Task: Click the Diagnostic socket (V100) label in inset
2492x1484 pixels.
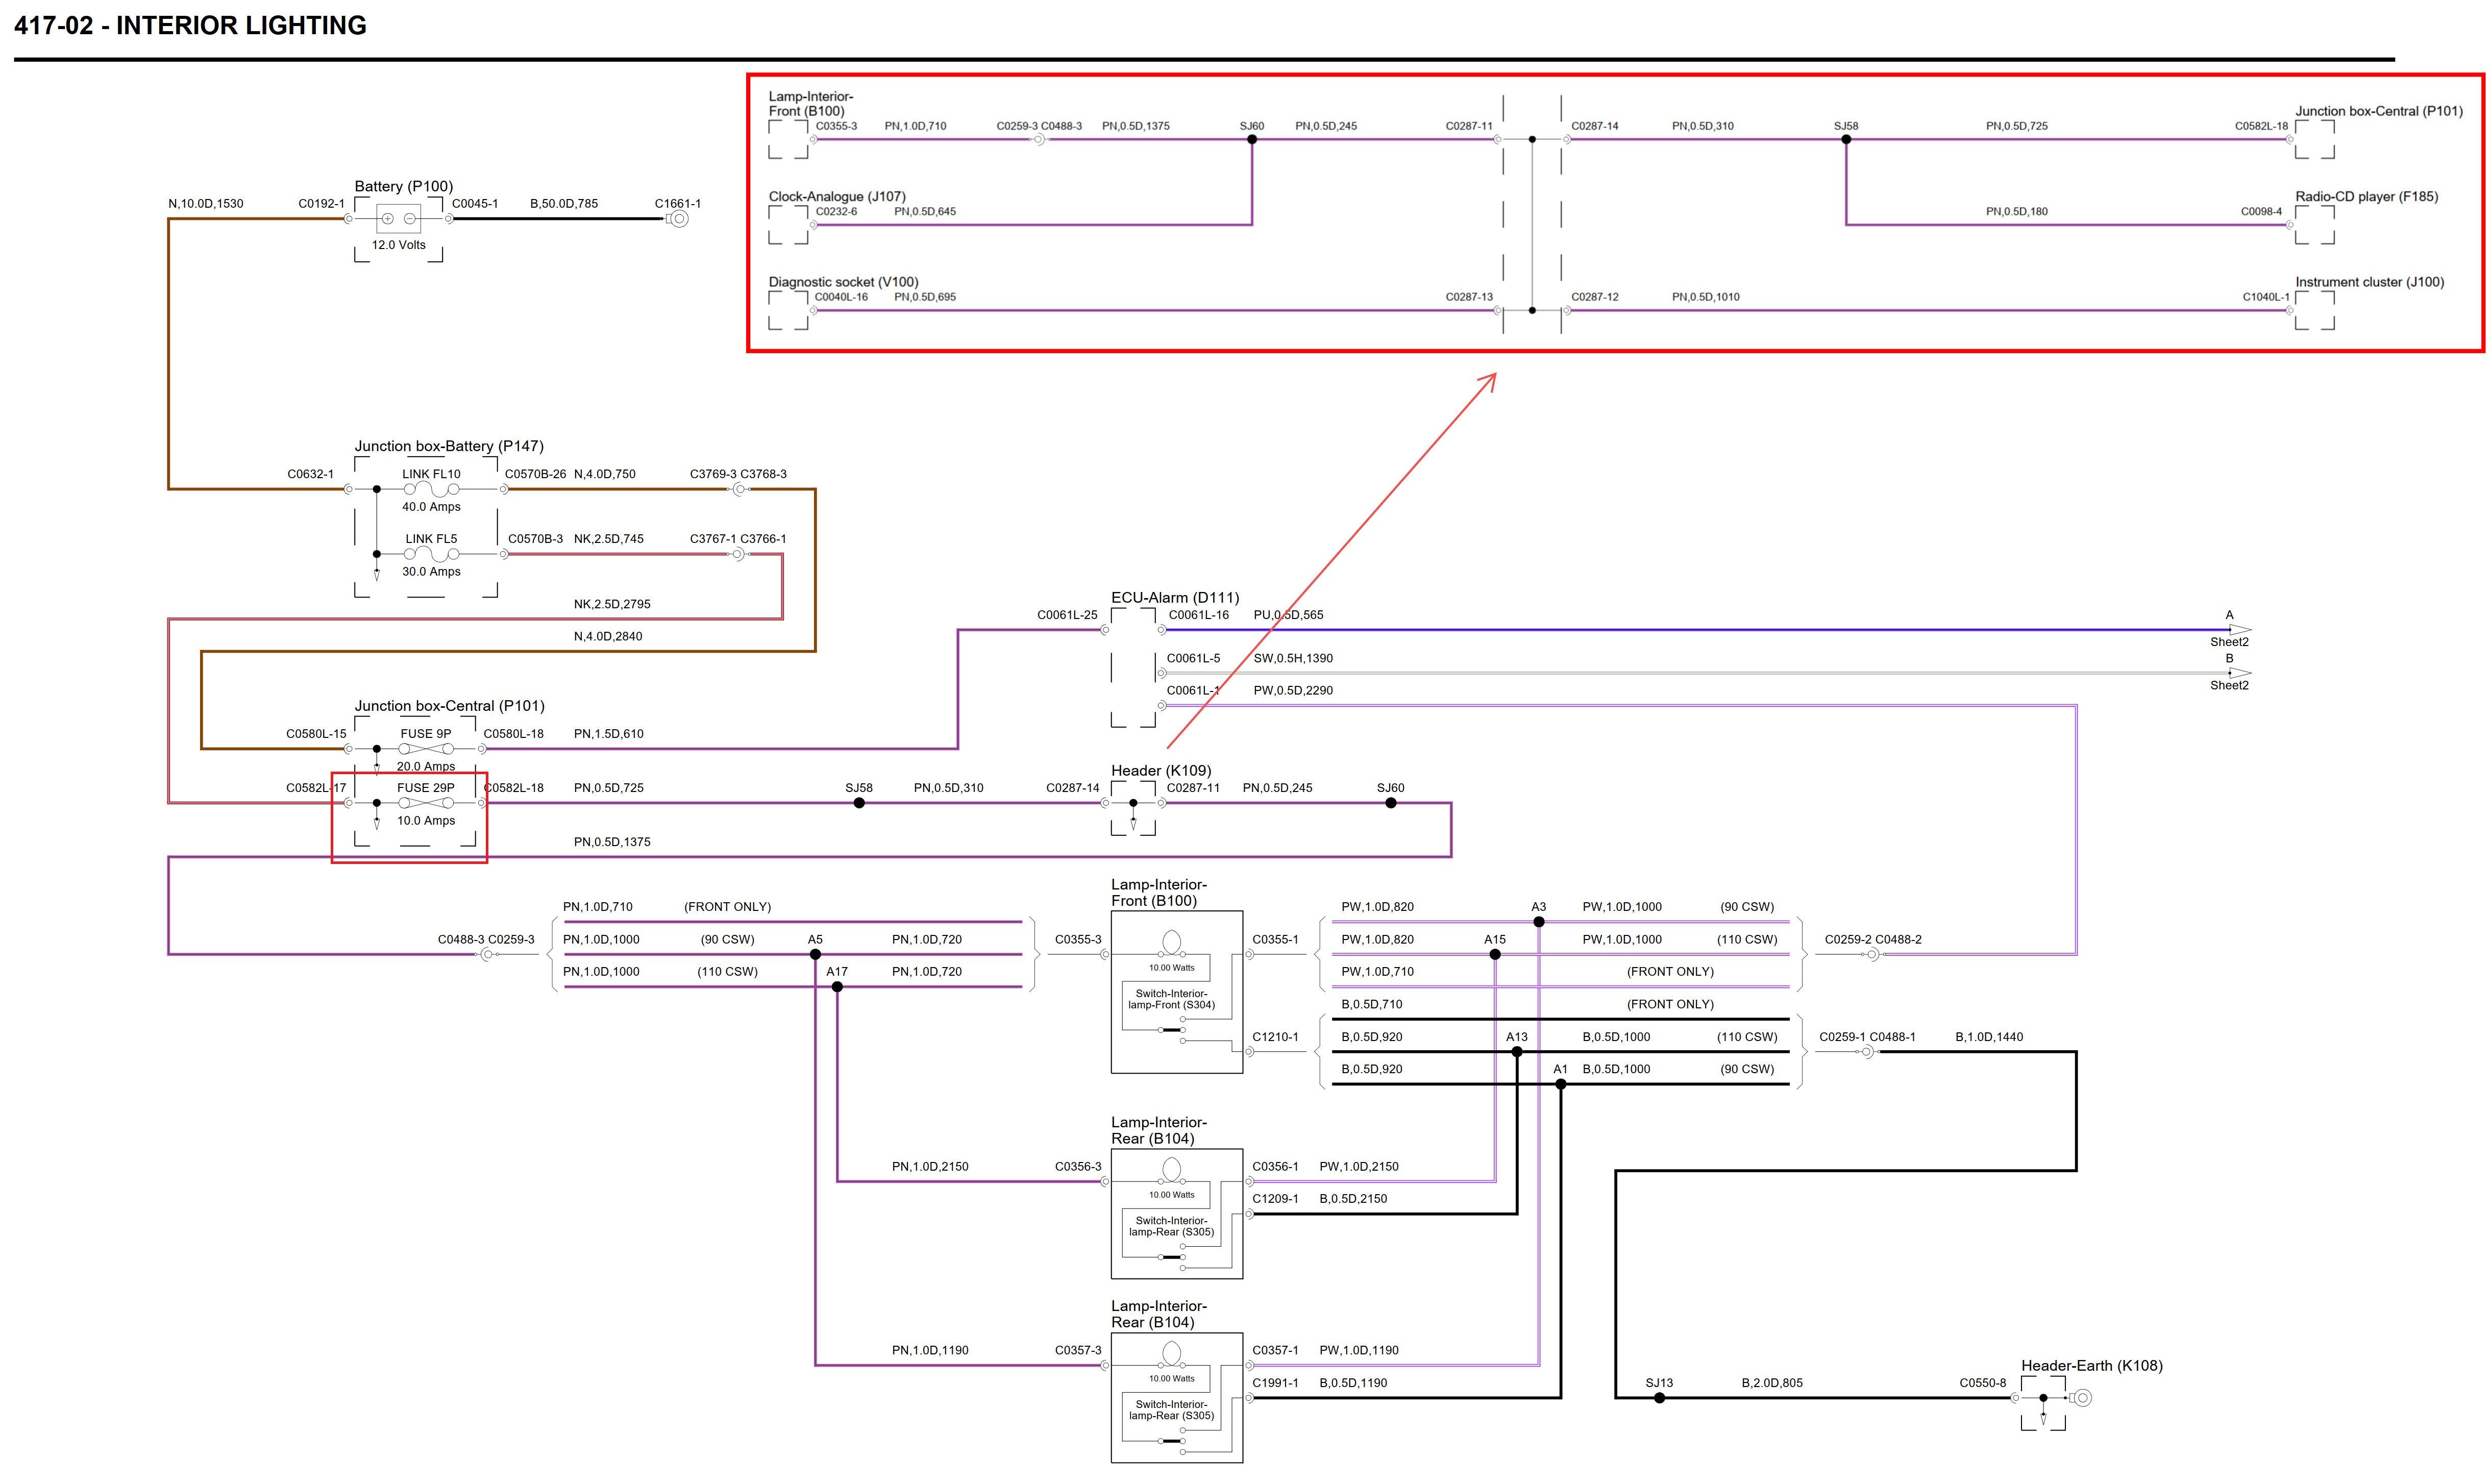Action: (x=843, y=282)
